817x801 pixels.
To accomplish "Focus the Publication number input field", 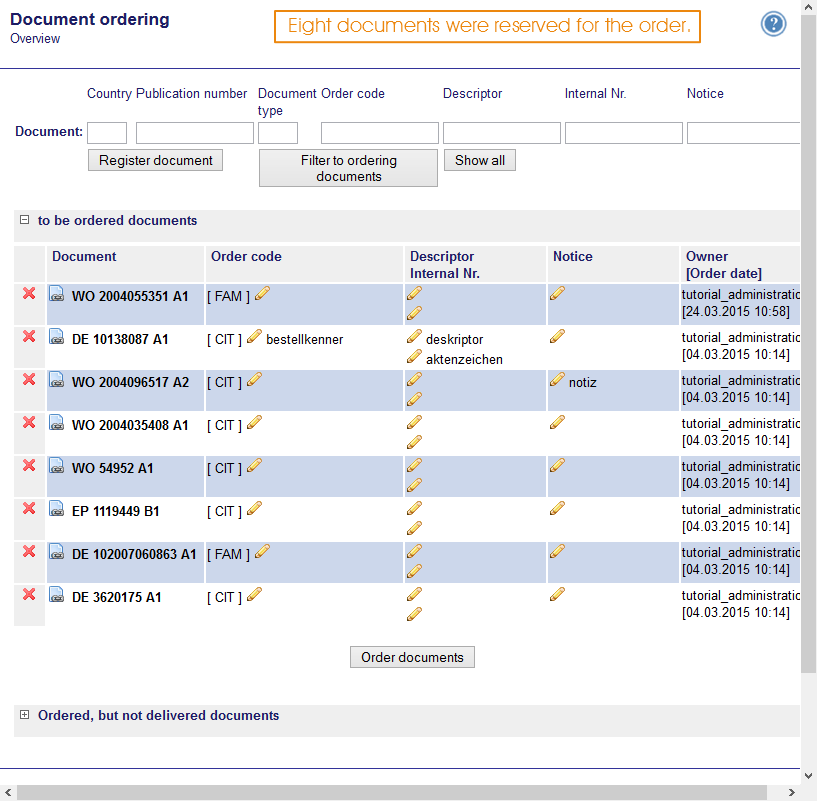I will tap(195, 133).
